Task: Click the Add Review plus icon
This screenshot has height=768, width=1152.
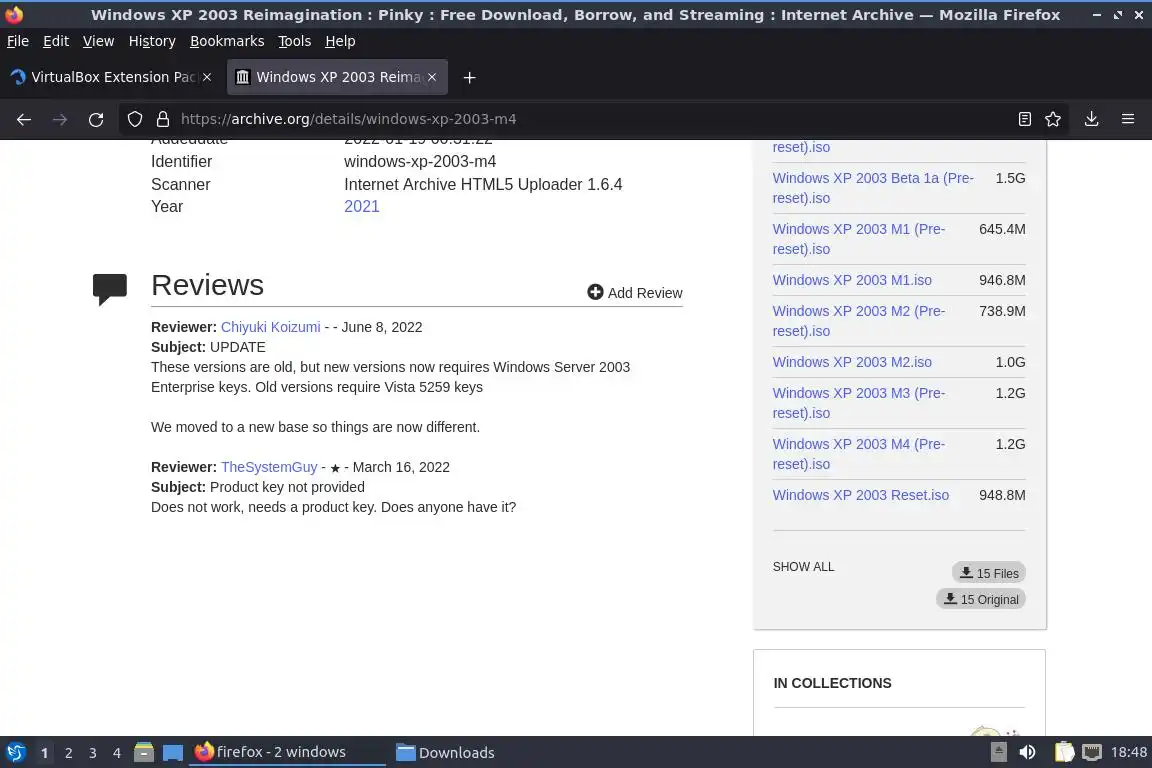Action: [595, 293]
